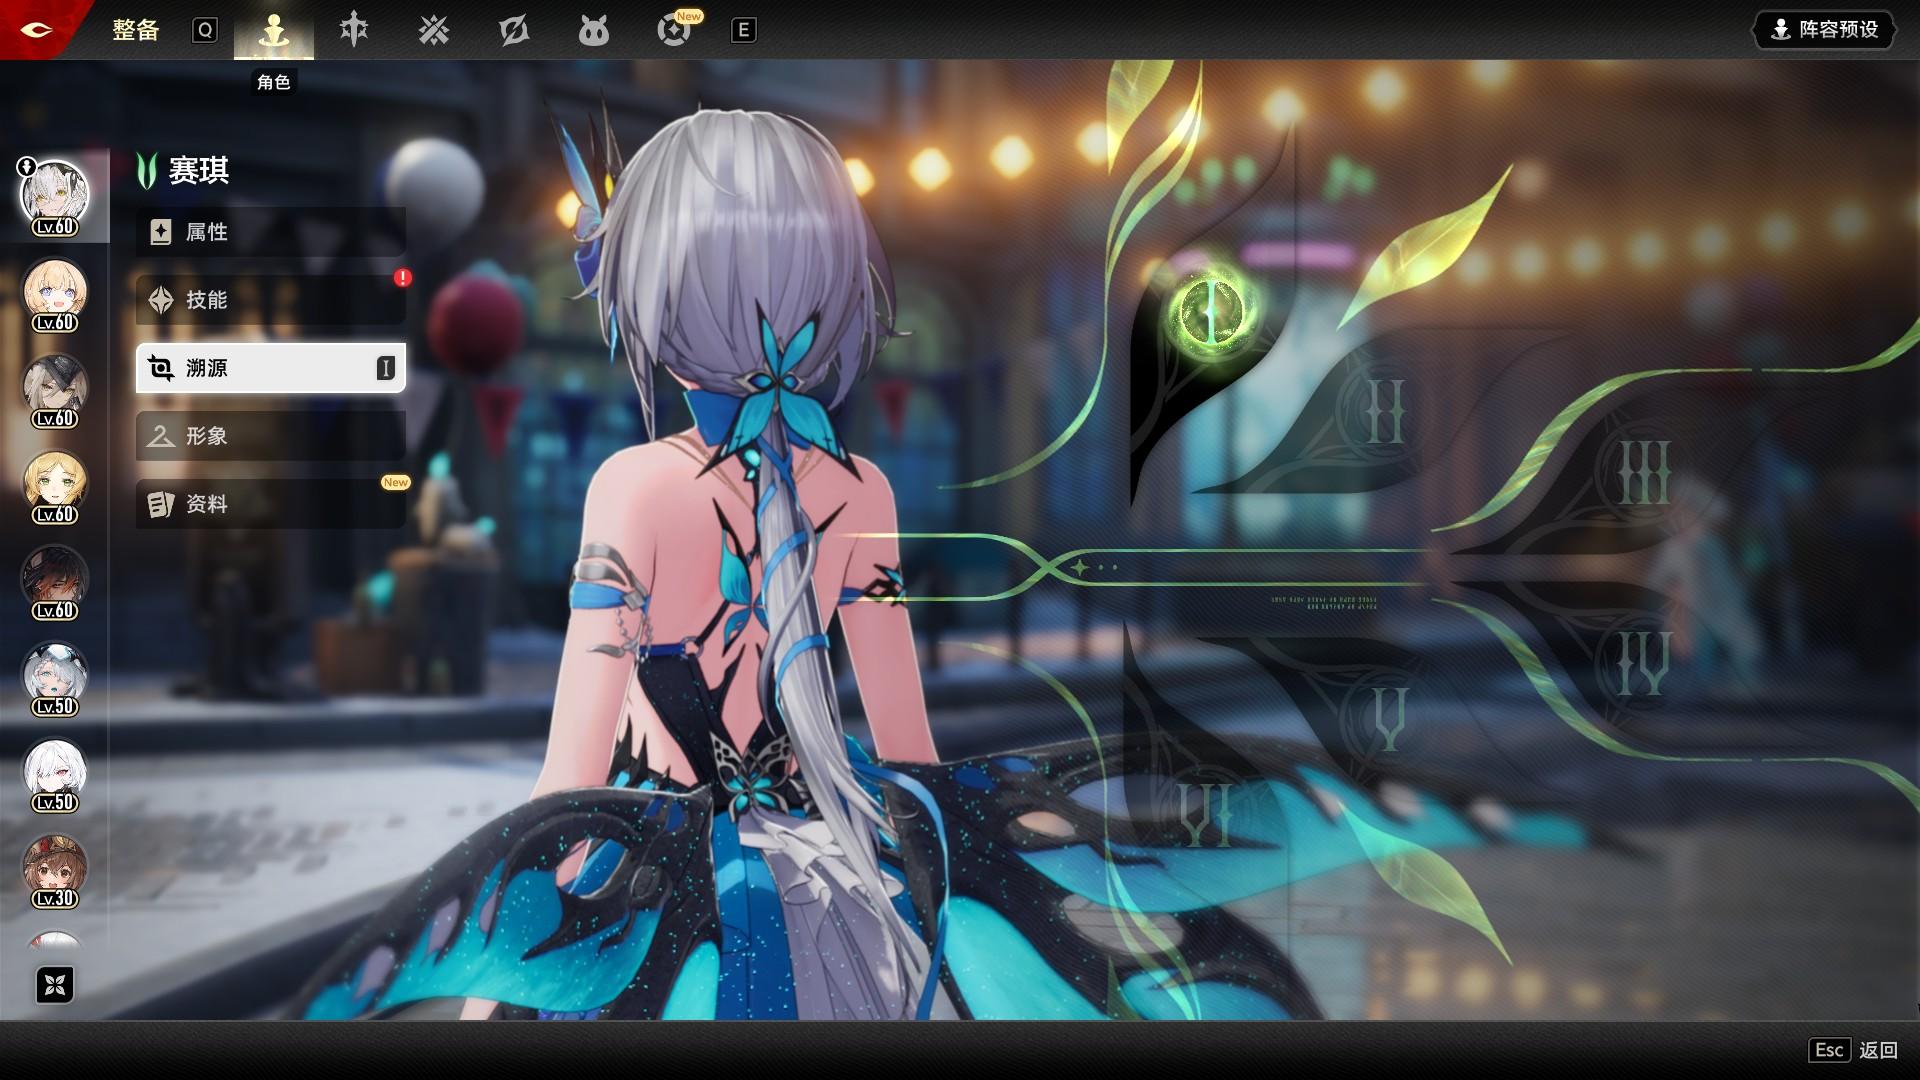This screenshot has height=1080, width=1920.
Task: Open the 资料 profile menu item
Action: click(270, 504)
